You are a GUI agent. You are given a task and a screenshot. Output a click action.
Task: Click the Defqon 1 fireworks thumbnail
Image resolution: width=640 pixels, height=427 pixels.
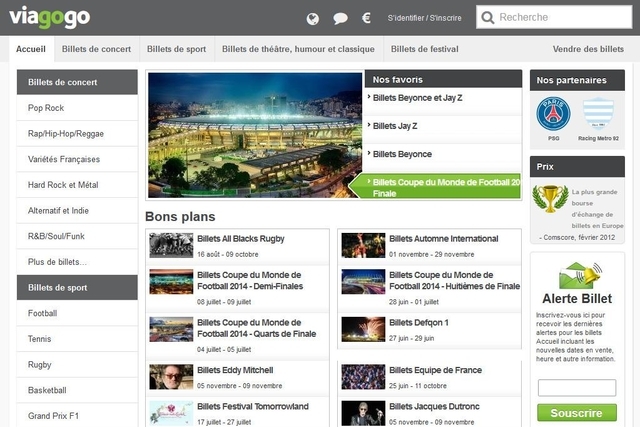click(x=363, y=329)
